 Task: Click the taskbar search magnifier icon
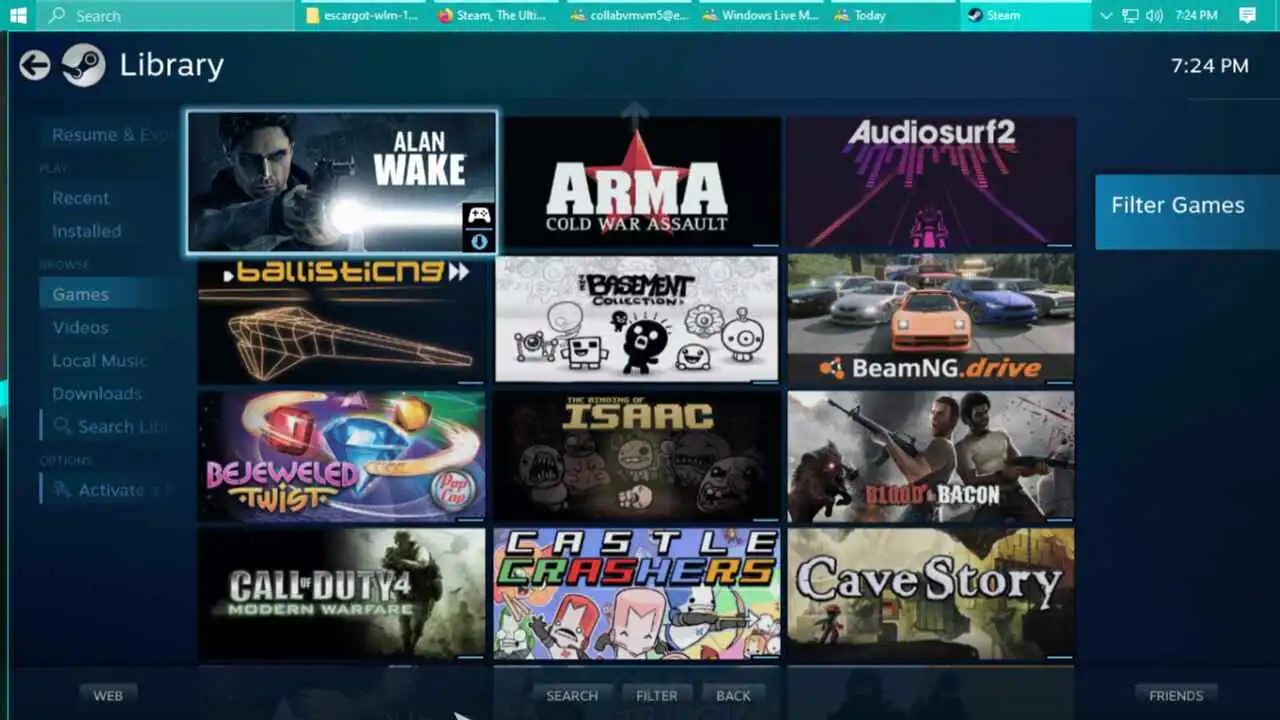pyautogui.click(x=57, y=15)
